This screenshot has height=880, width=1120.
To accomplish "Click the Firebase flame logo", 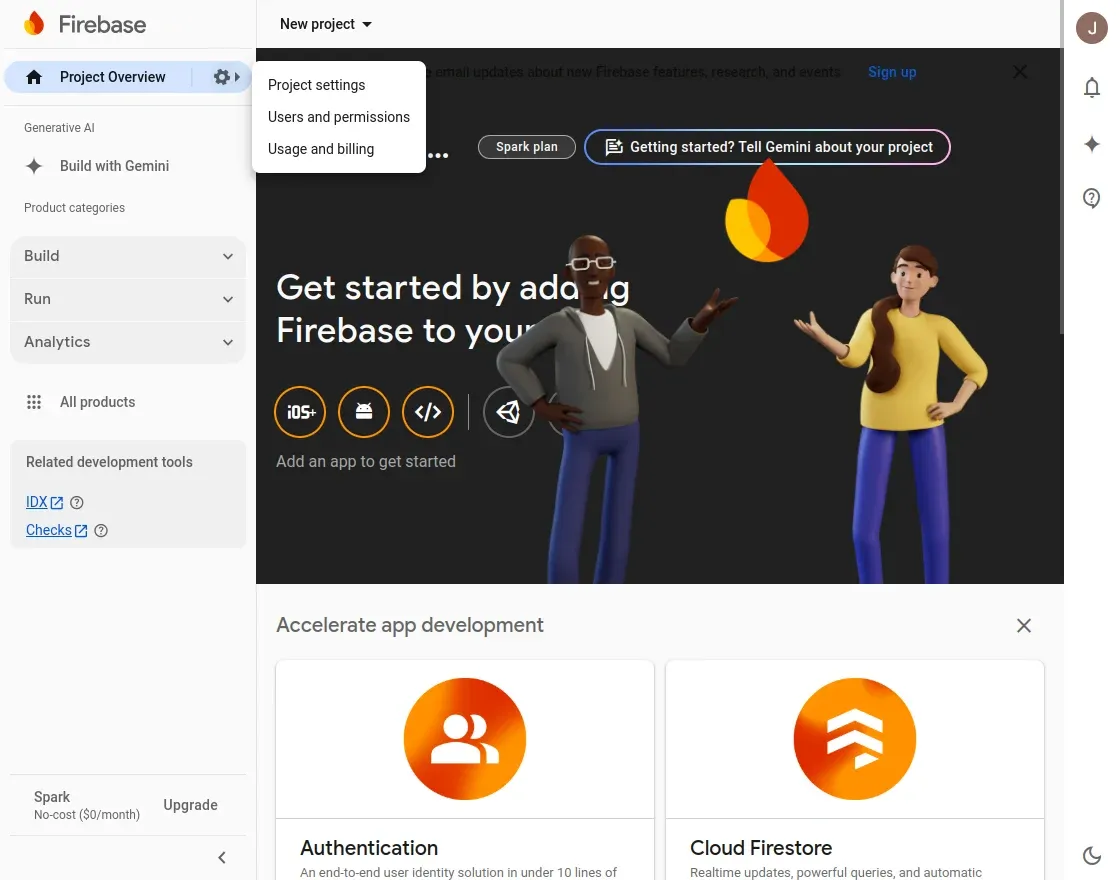I will 34,24.
